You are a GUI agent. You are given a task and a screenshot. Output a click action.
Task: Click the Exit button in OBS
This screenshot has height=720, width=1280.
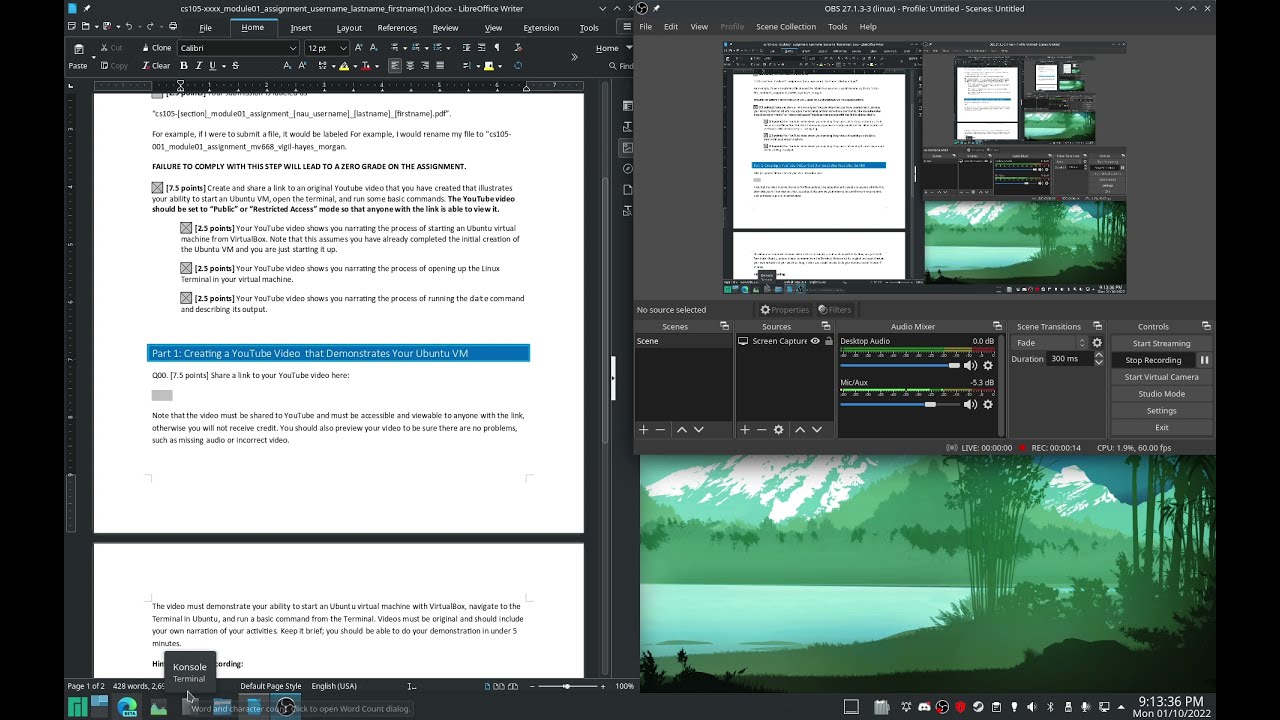[1161, 428]
